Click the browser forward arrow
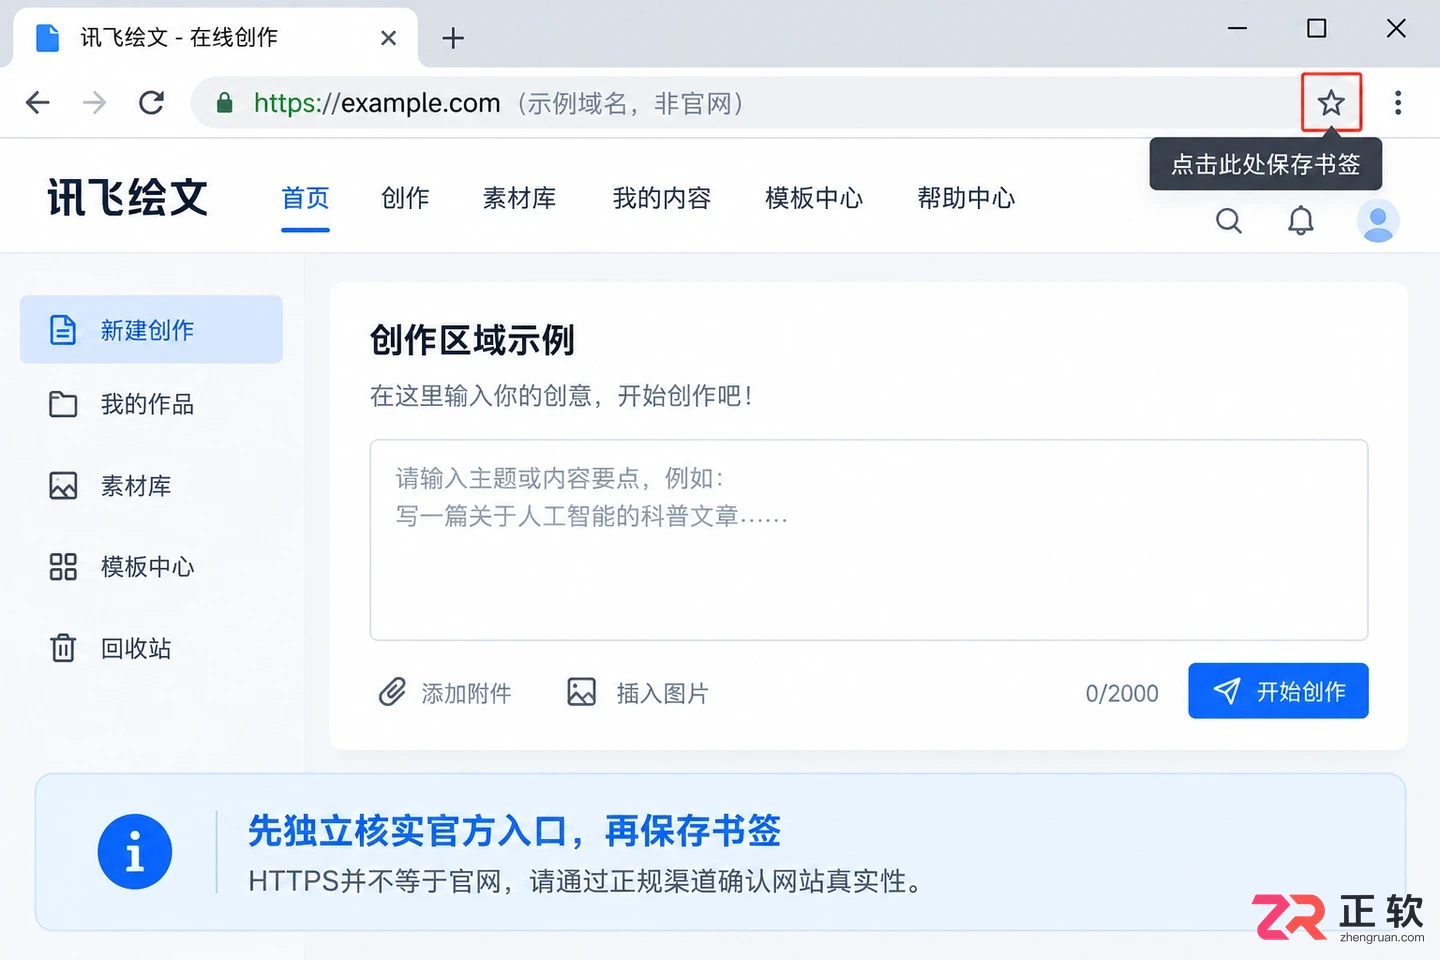The image size is (1440, 960). (x=94, y=102)
